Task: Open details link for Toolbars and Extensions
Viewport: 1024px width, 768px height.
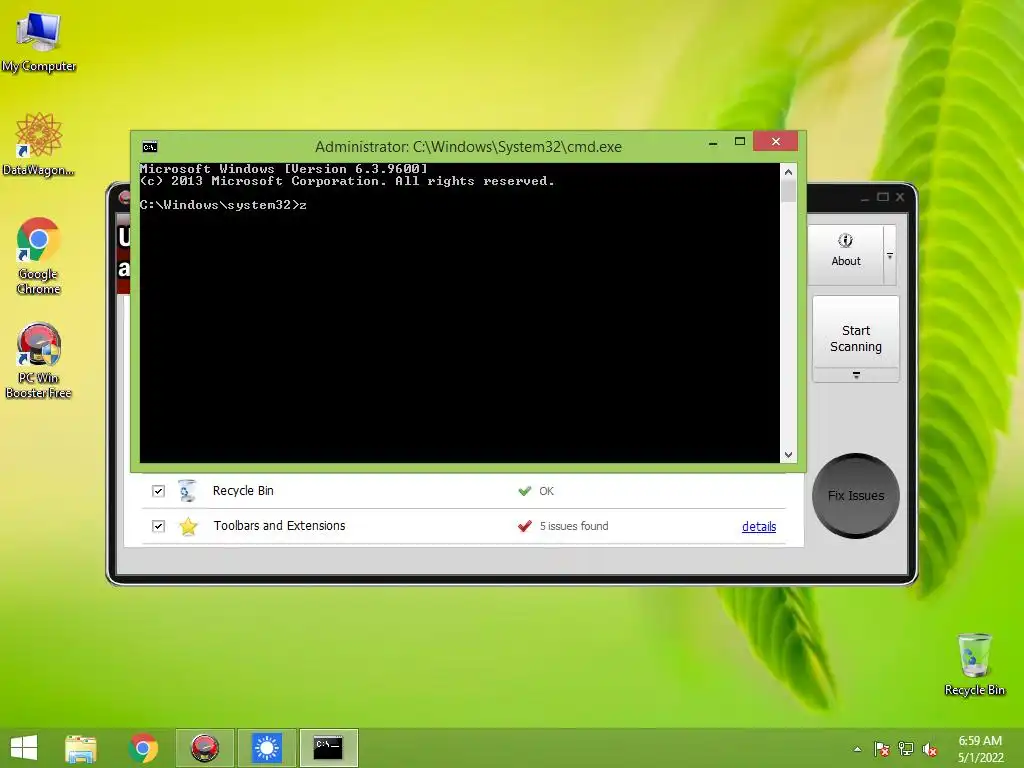Action: coord(759,526)
